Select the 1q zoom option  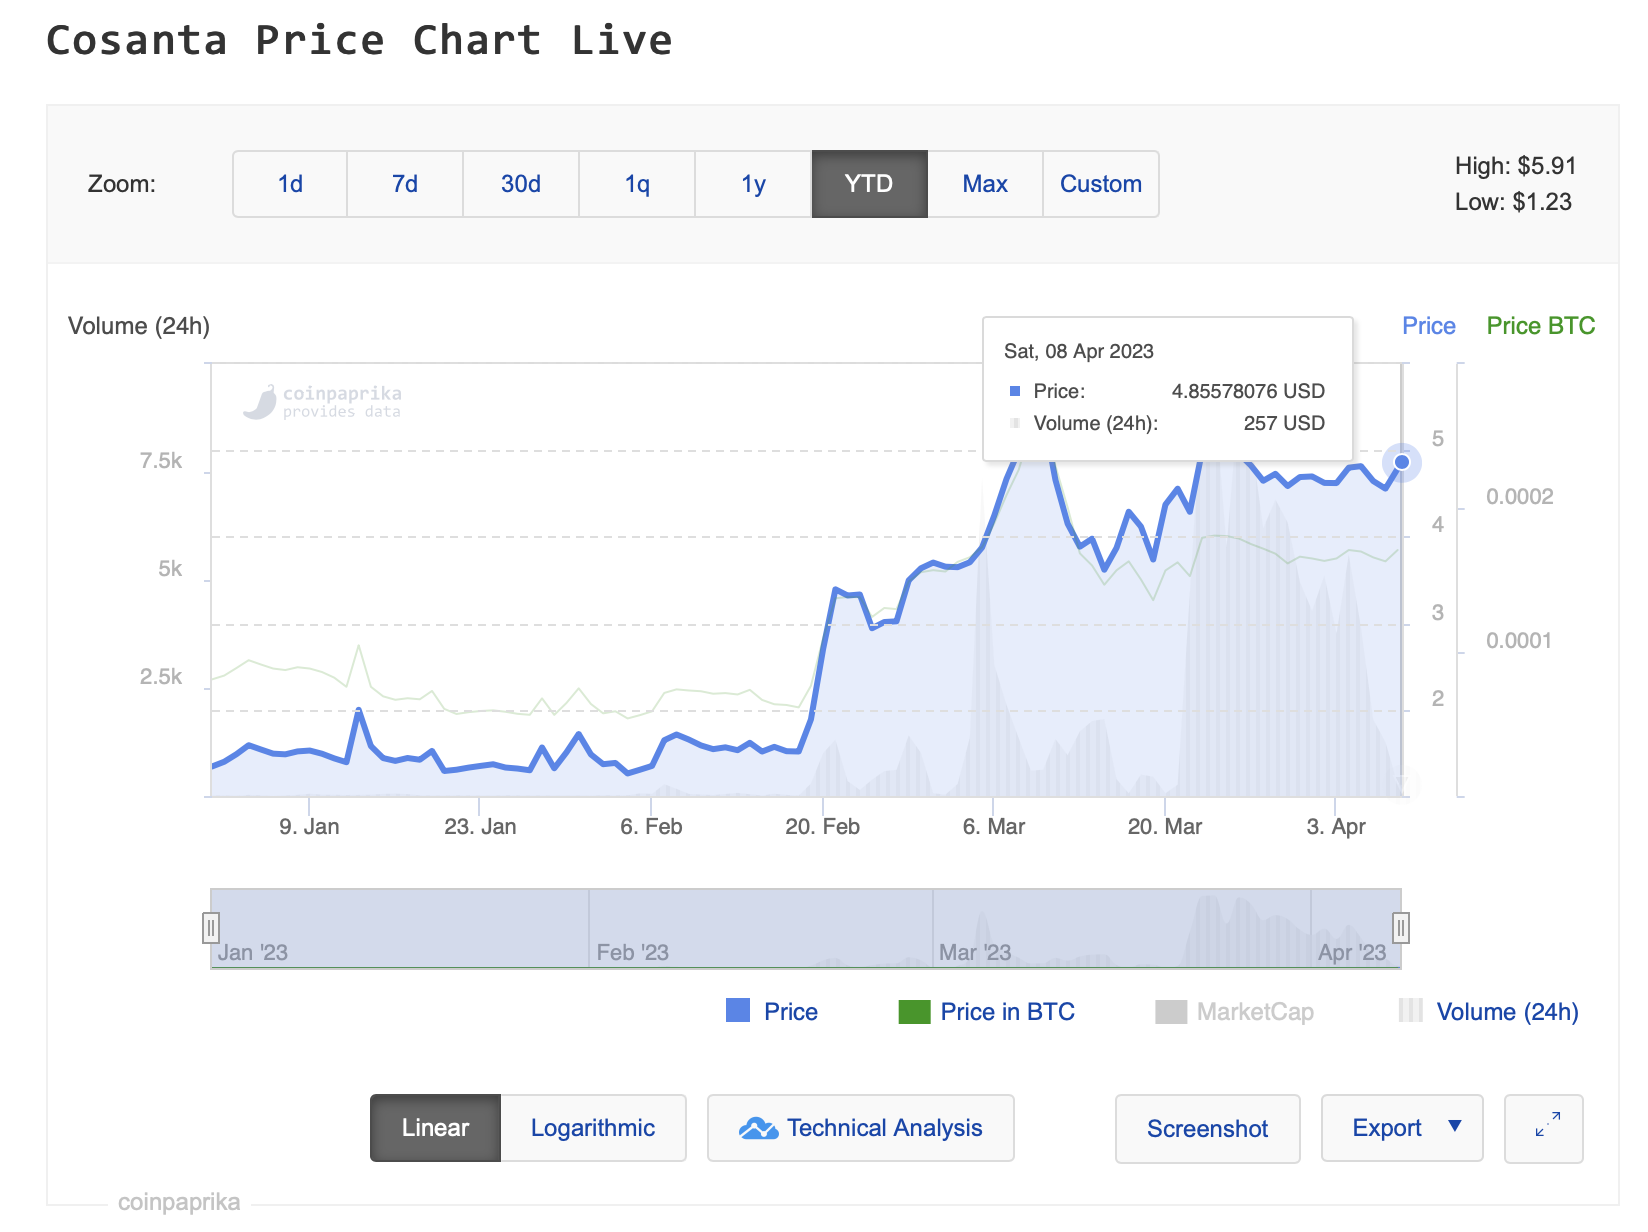coord(637,184)
